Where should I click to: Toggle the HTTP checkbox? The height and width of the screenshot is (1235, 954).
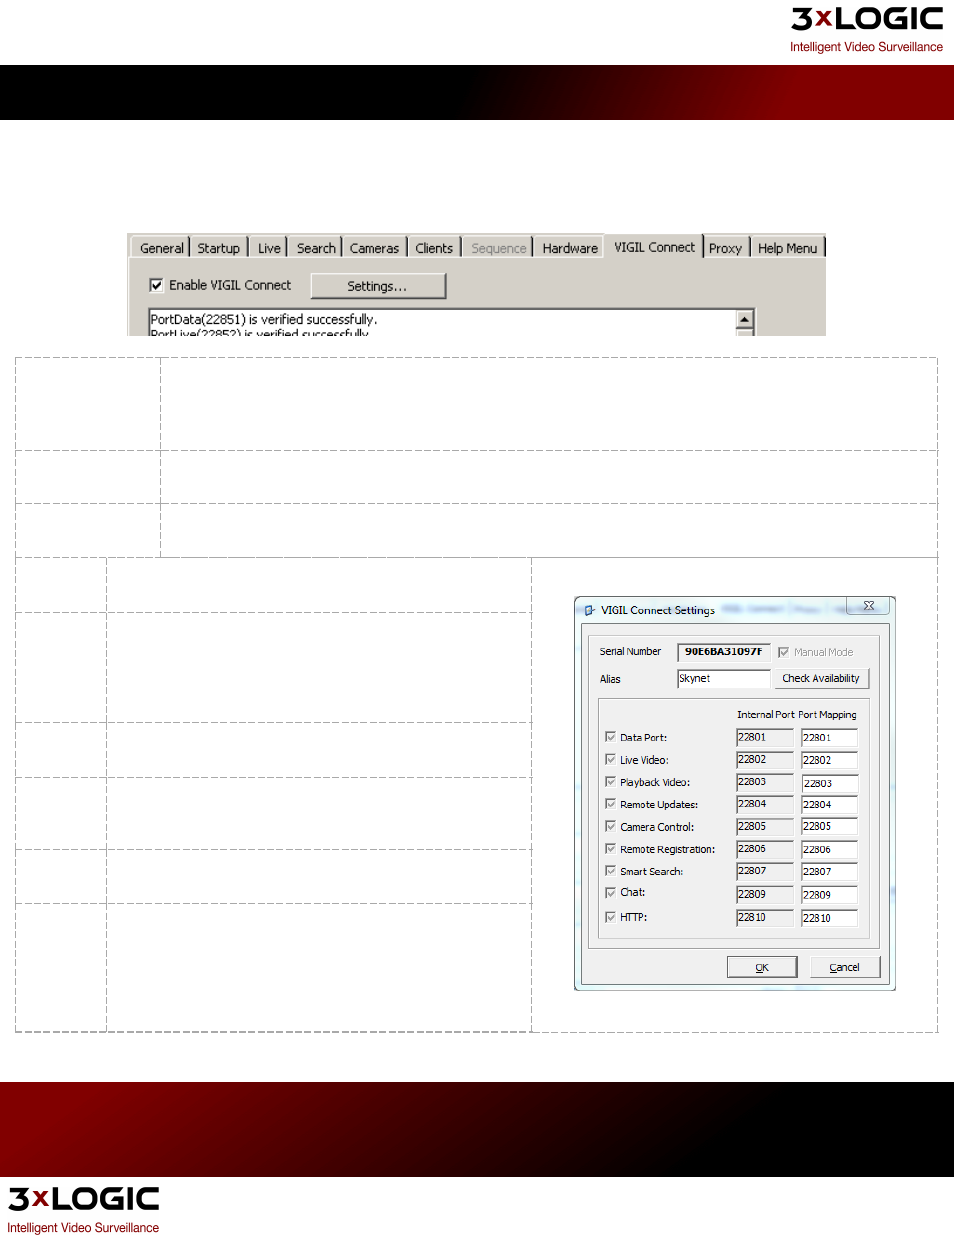pos(610,917)
